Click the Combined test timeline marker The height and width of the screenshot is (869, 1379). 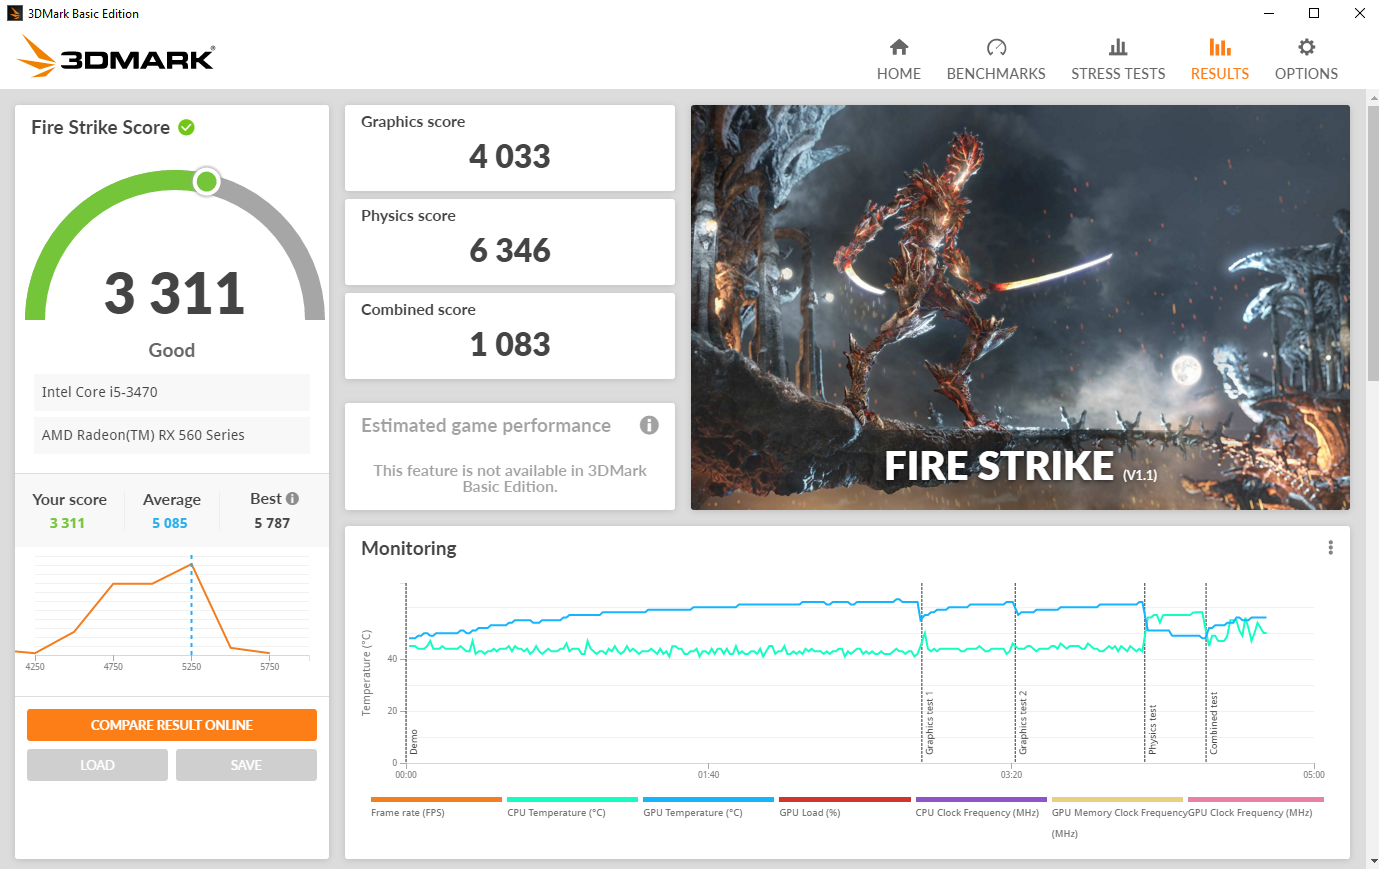tap(1214, 723)
